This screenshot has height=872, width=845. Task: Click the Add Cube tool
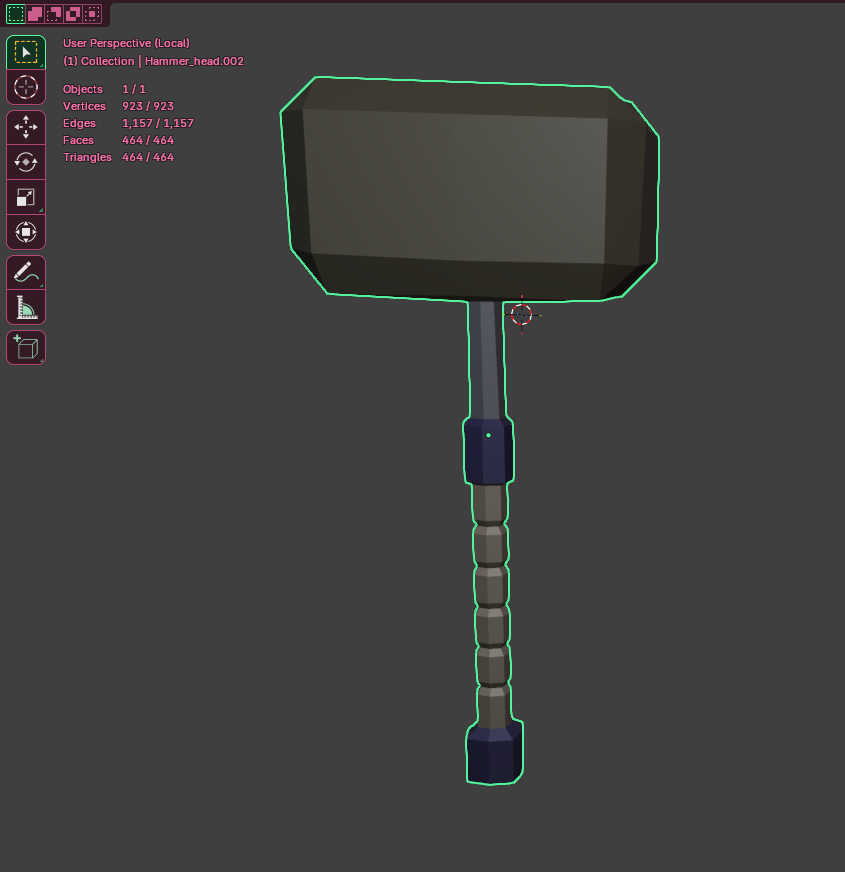[x=26, y=348]
